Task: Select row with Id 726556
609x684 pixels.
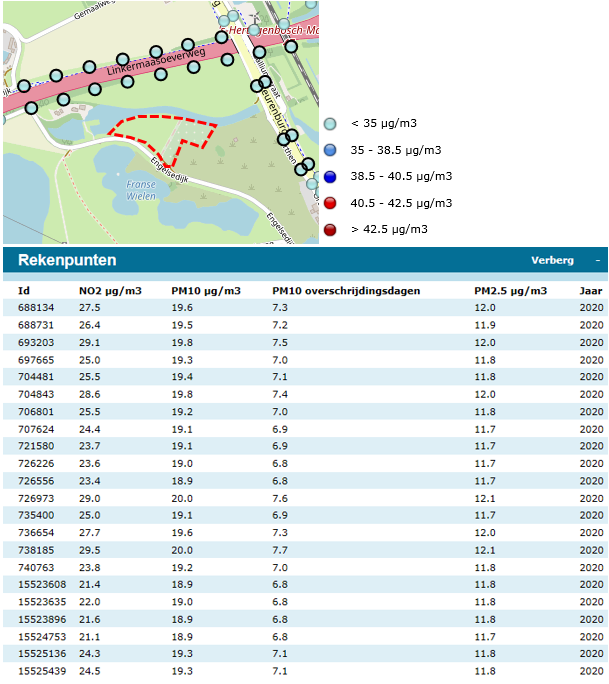Action: (x=305, y=481)
